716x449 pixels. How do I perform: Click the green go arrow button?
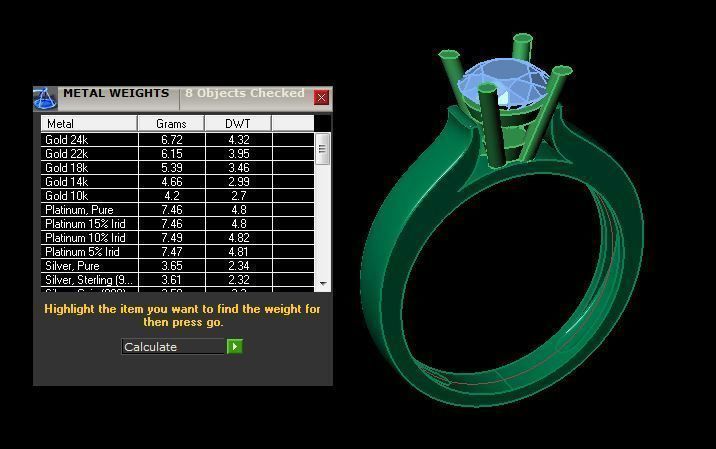pyautogui.click(x=235, y=347)
